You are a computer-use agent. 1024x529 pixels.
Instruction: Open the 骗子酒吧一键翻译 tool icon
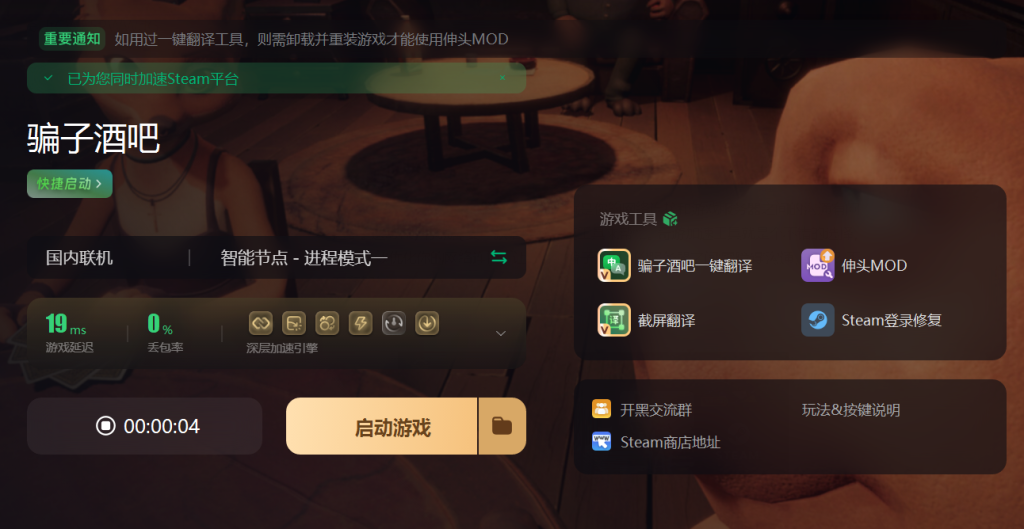(x=614, y=265)
